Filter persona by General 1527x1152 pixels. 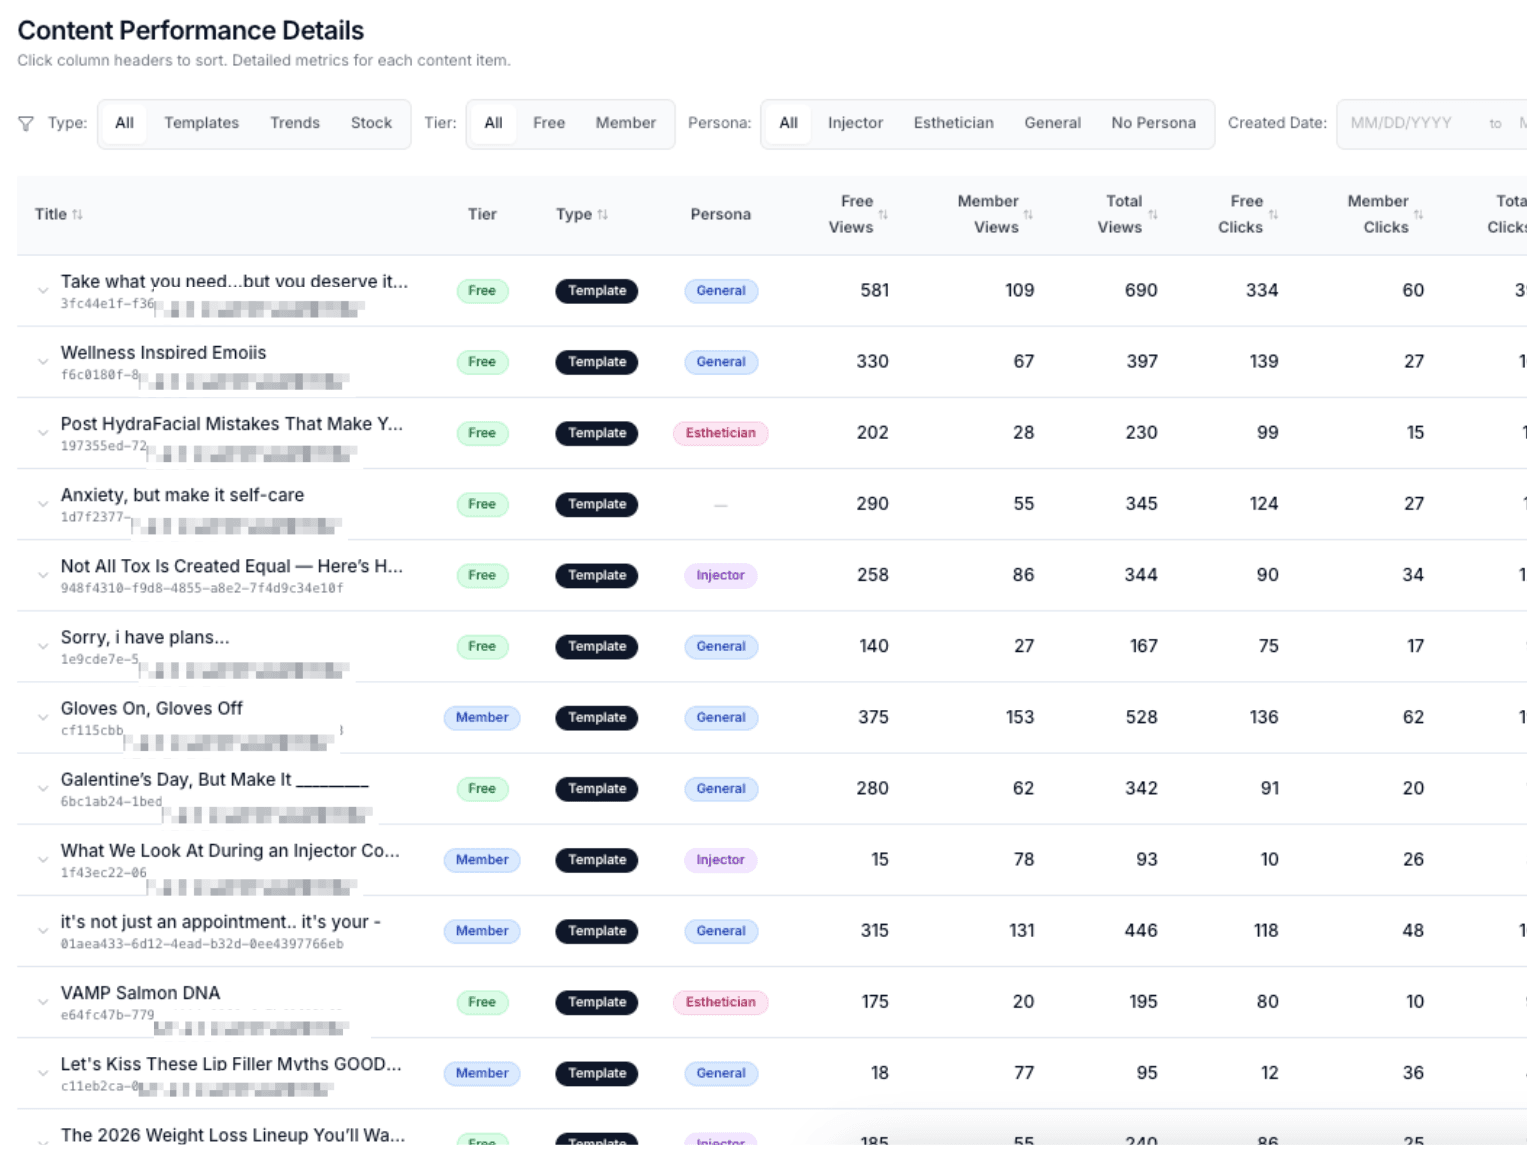(1052, 123)
